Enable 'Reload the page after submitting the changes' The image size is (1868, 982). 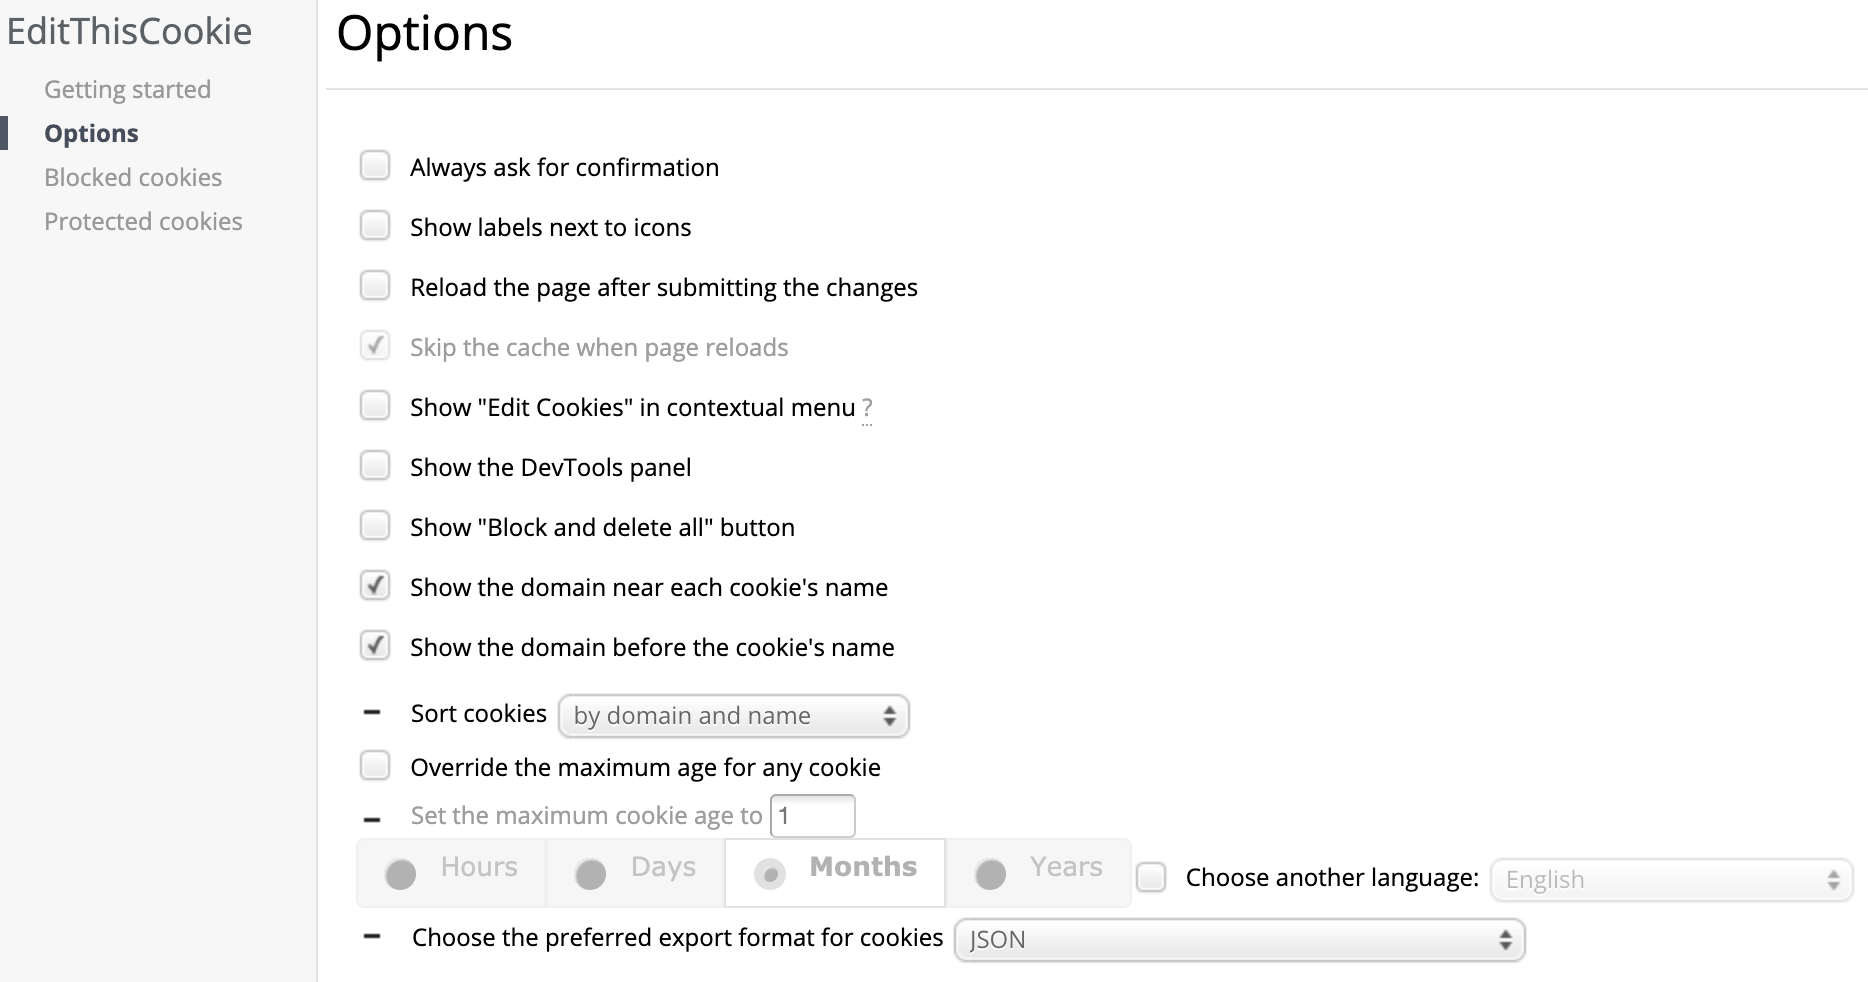coord(375,286)
